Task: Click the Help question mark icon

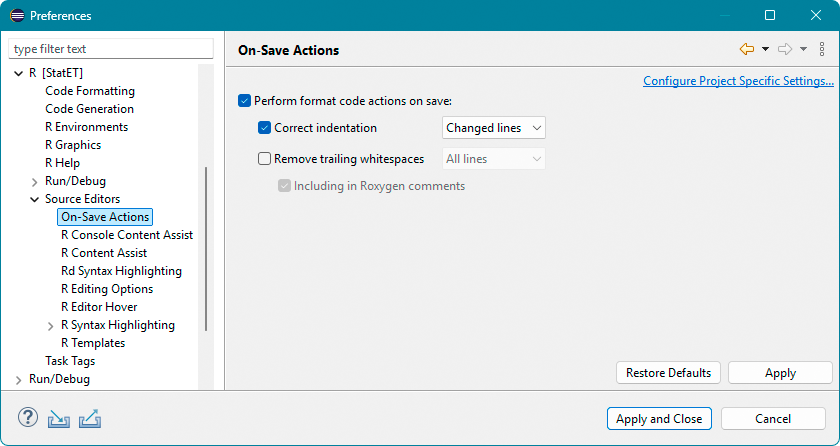Action: (28, 418)
